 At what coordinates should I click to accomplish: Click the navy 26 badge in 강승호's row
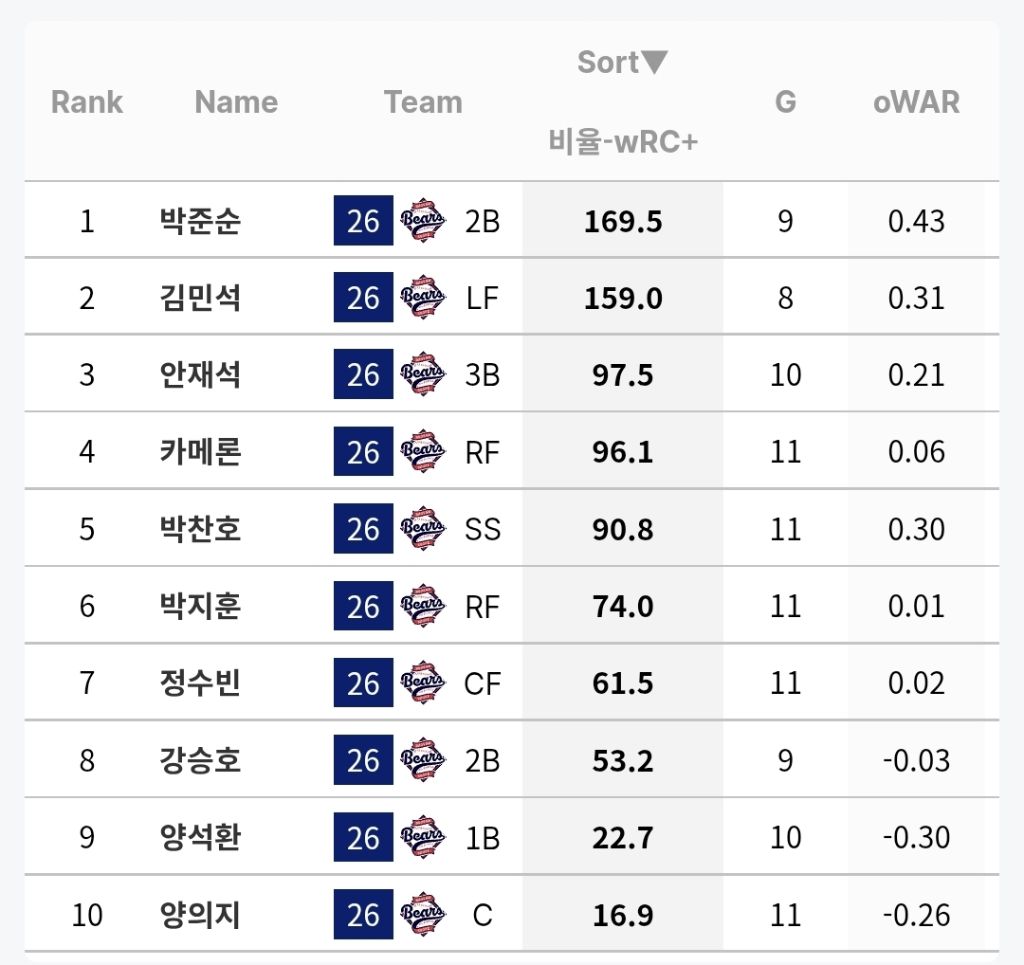click(x=363, y=761)
